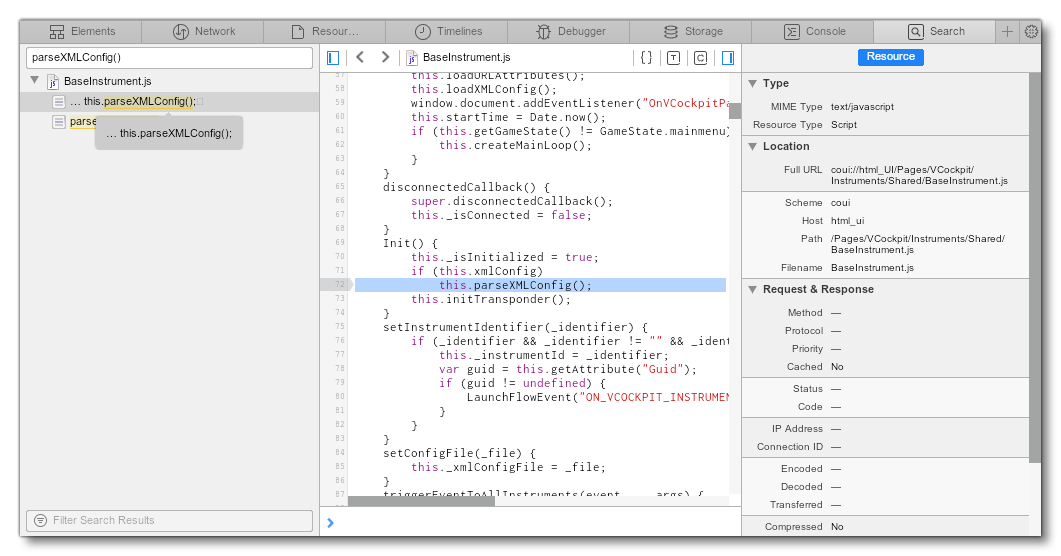Add a new tab with plus icon
Screen dimensions: 1061x556
[x=1008, y=31]
